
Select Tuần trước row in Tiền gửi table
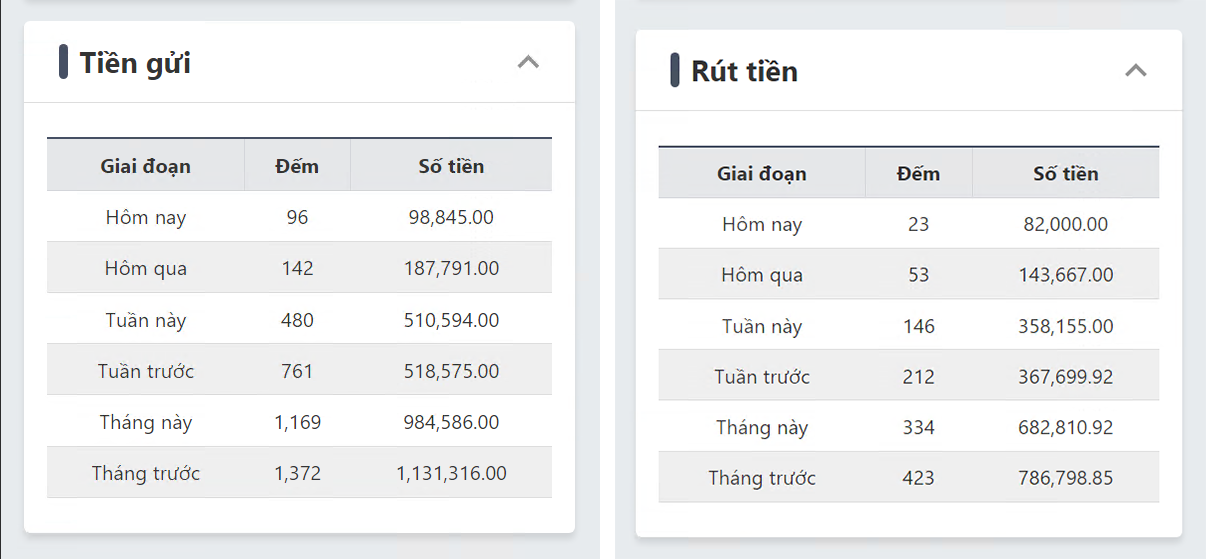click(146, 371)
